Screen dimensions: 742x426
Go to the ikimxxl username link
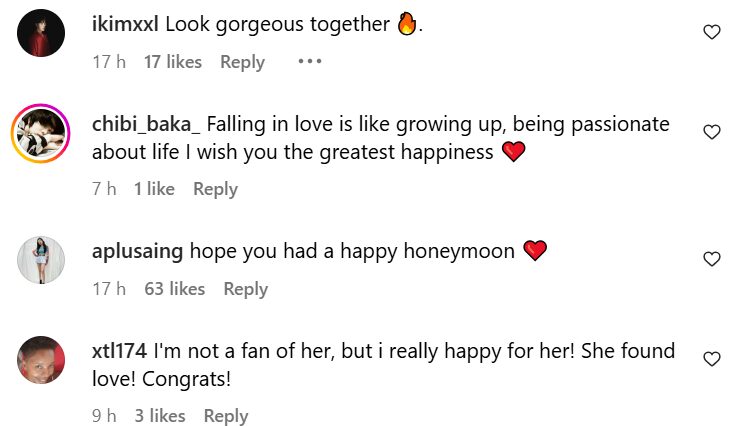(x=125, y=25)
